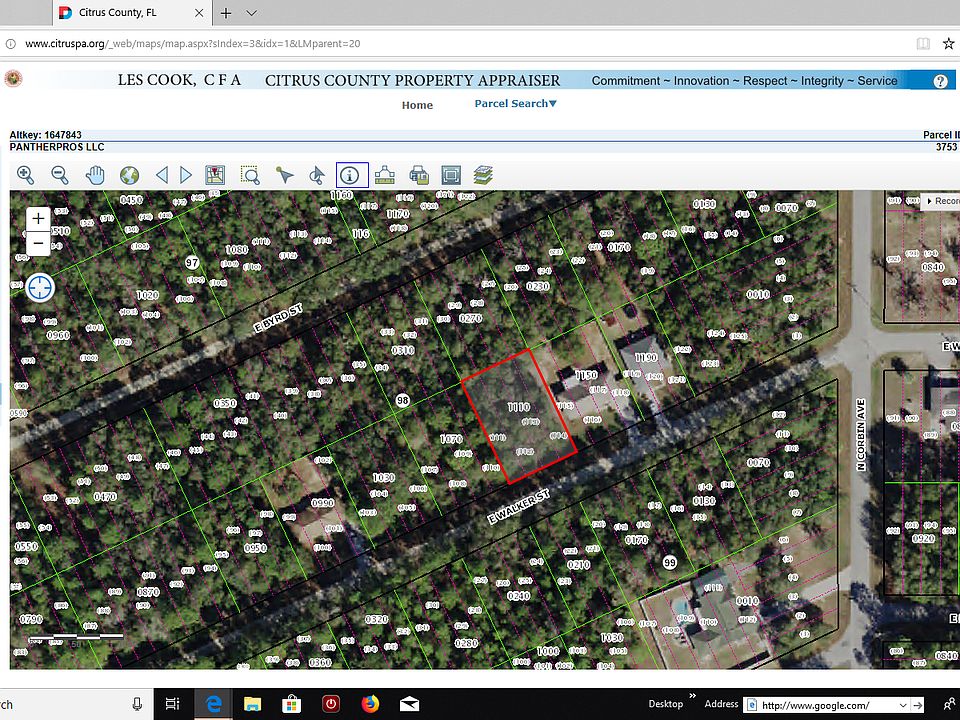Click parcel label 1070 on map

click(x=451, y=439)
